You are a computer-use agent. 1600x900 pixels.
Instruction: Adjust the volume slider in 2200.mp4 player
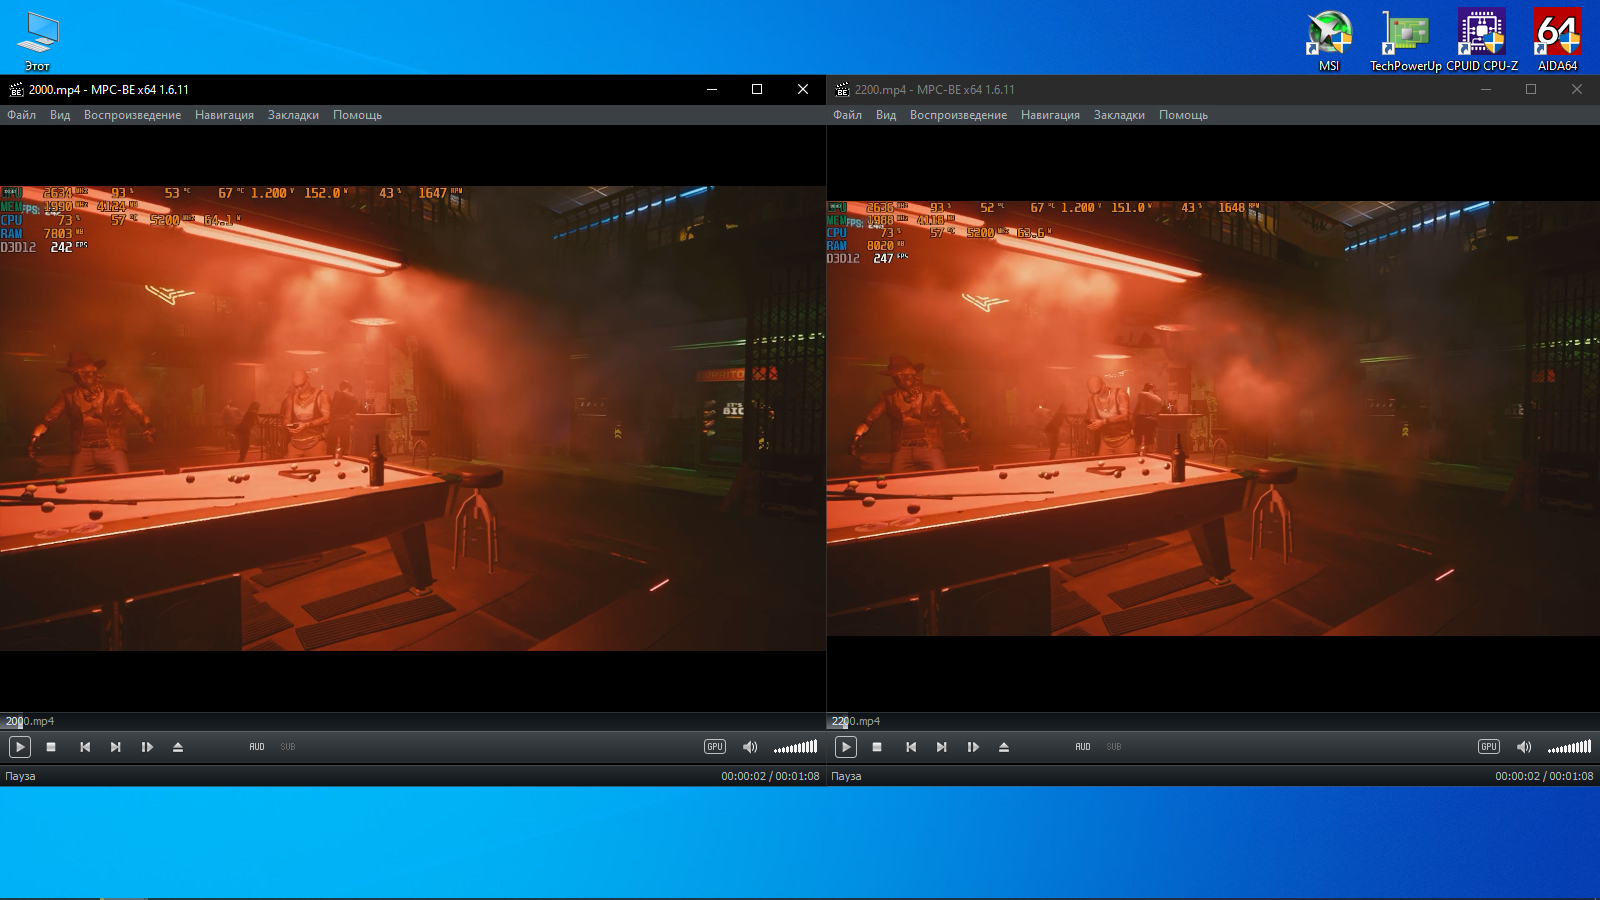click(x=1570, y=747)
